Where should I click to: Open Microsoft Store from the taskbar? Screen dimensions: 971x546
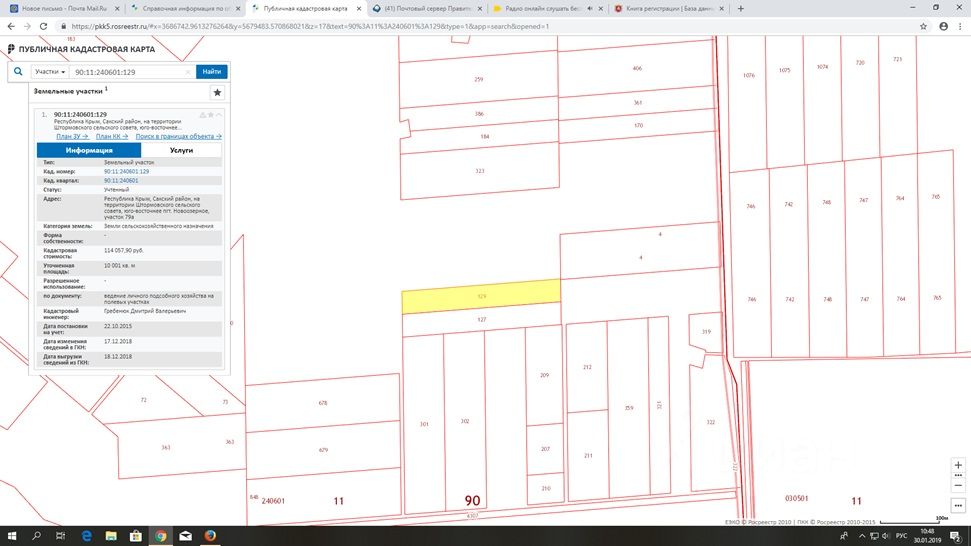(x=136, y=536)
